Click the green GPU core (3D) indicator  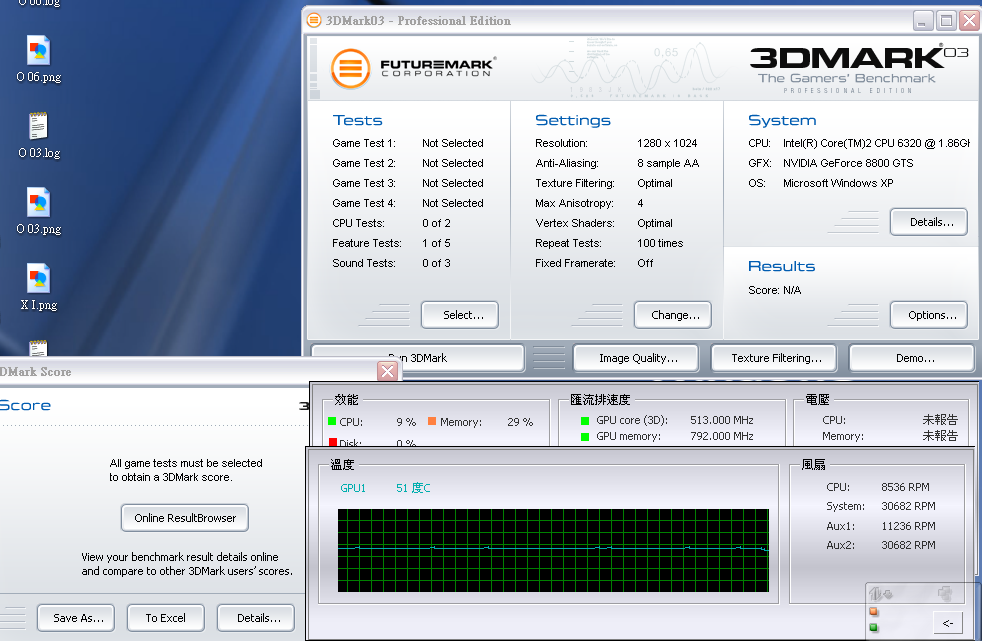click(585, 421)
